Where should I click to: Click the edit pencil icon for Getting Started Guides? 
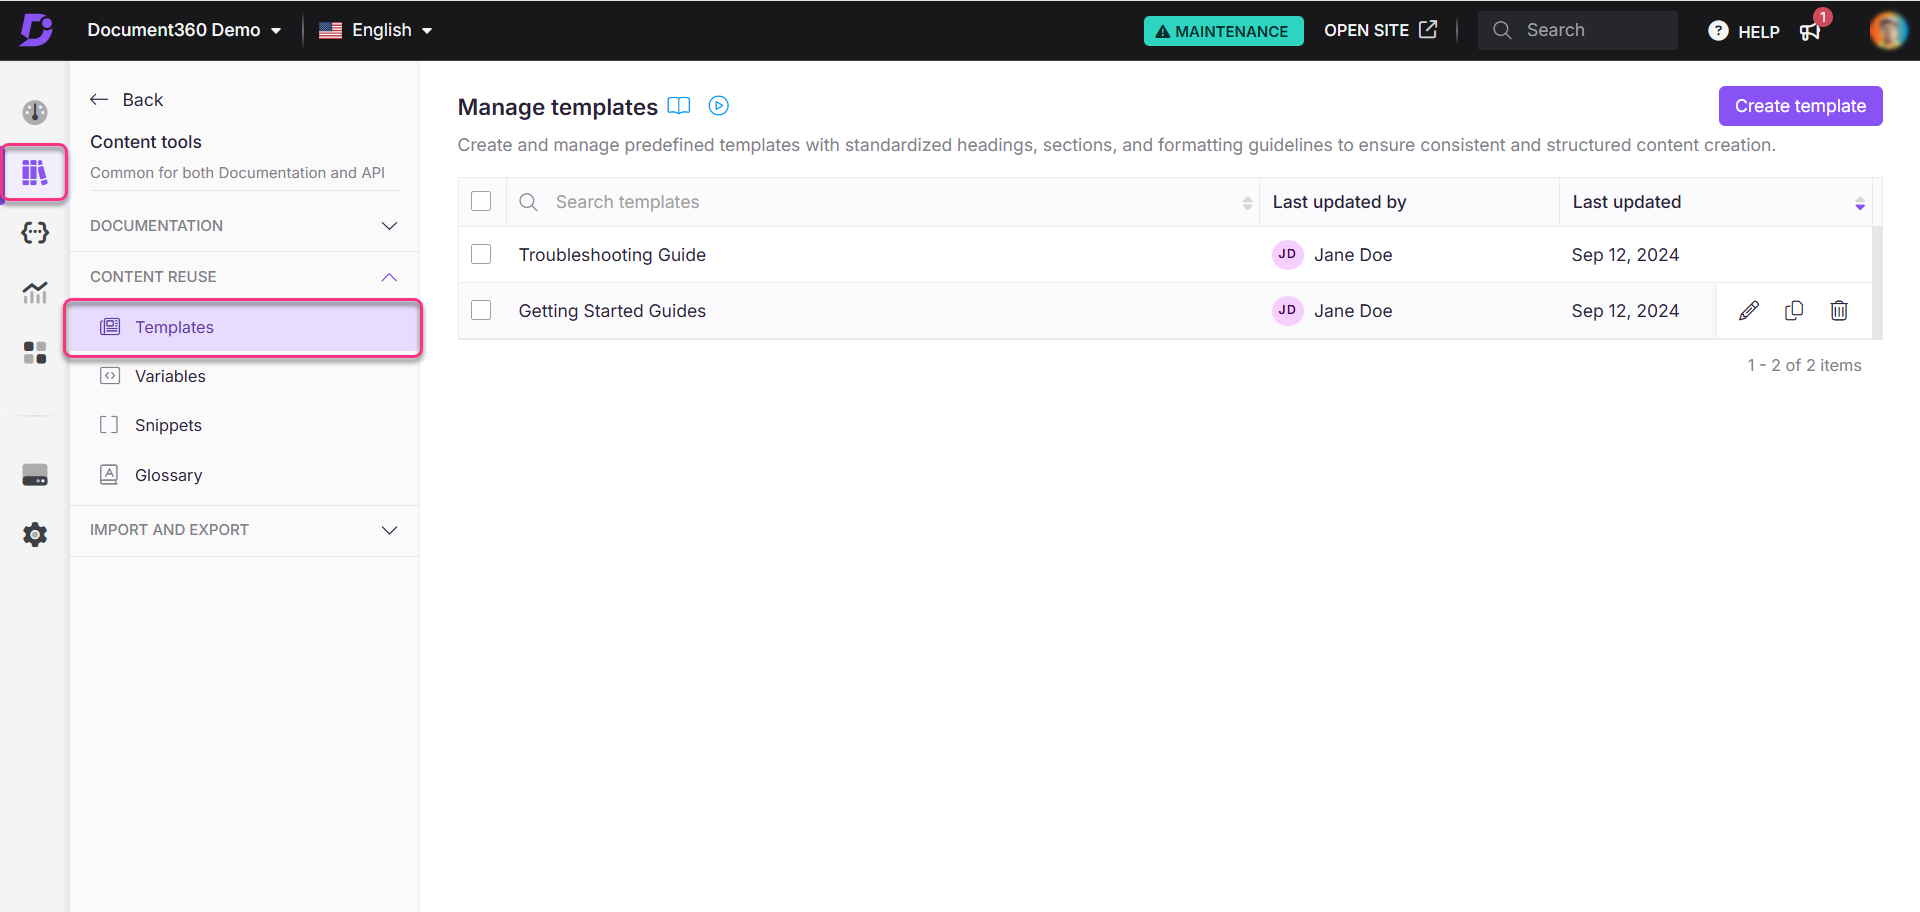pyautogui.click(x=1748, y=311)
